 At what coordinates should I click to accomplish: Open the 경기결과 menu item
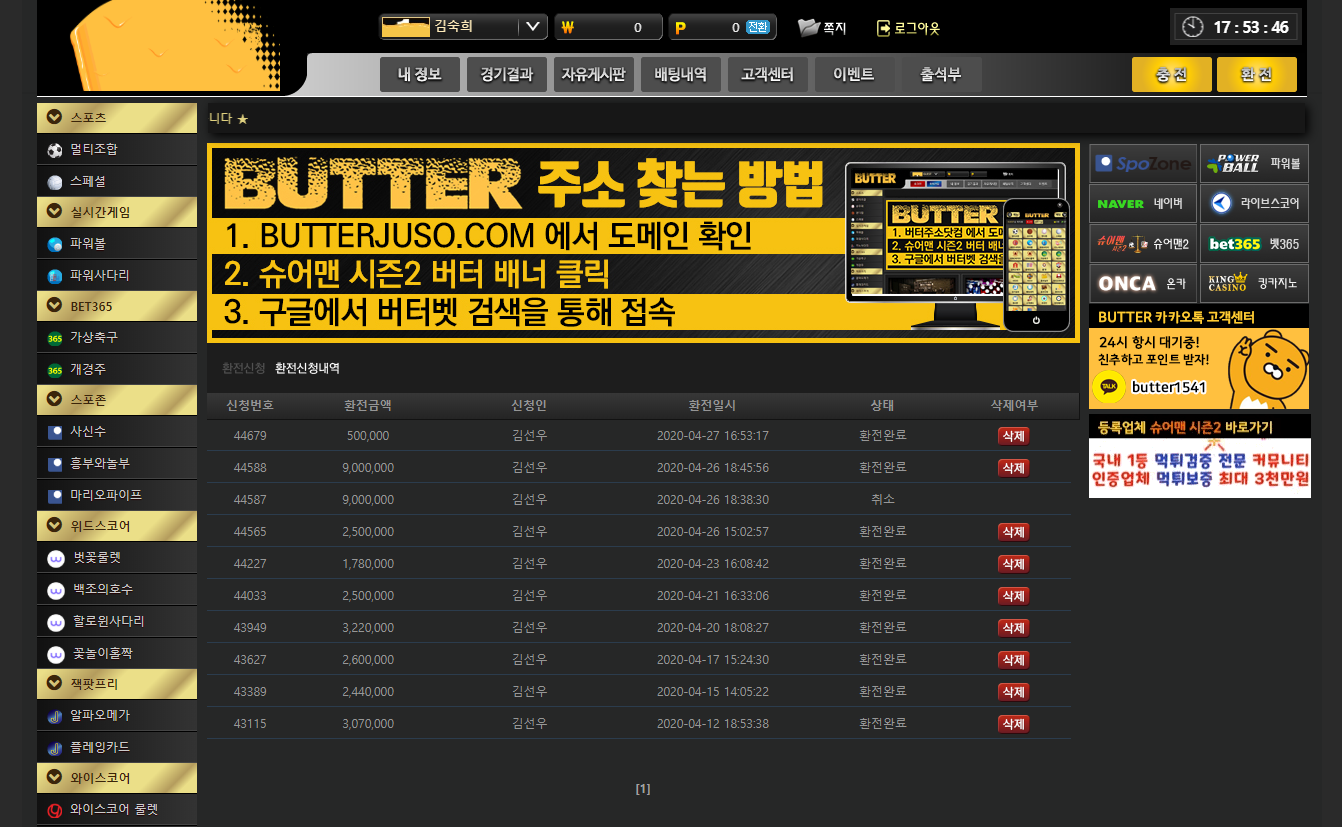click(x=506, y=74)
